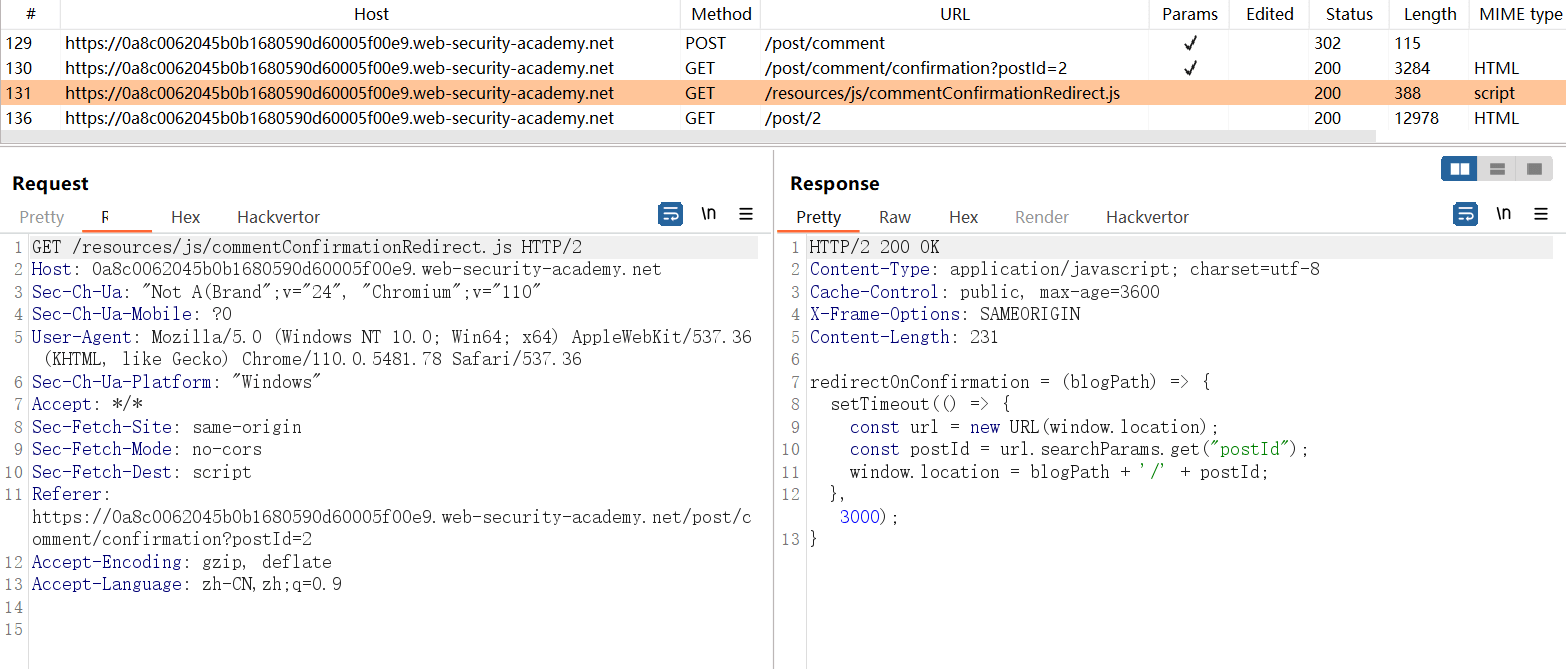Switch to side-by-side layout view icon
1566x669 pixels.
click(1459, 169)
